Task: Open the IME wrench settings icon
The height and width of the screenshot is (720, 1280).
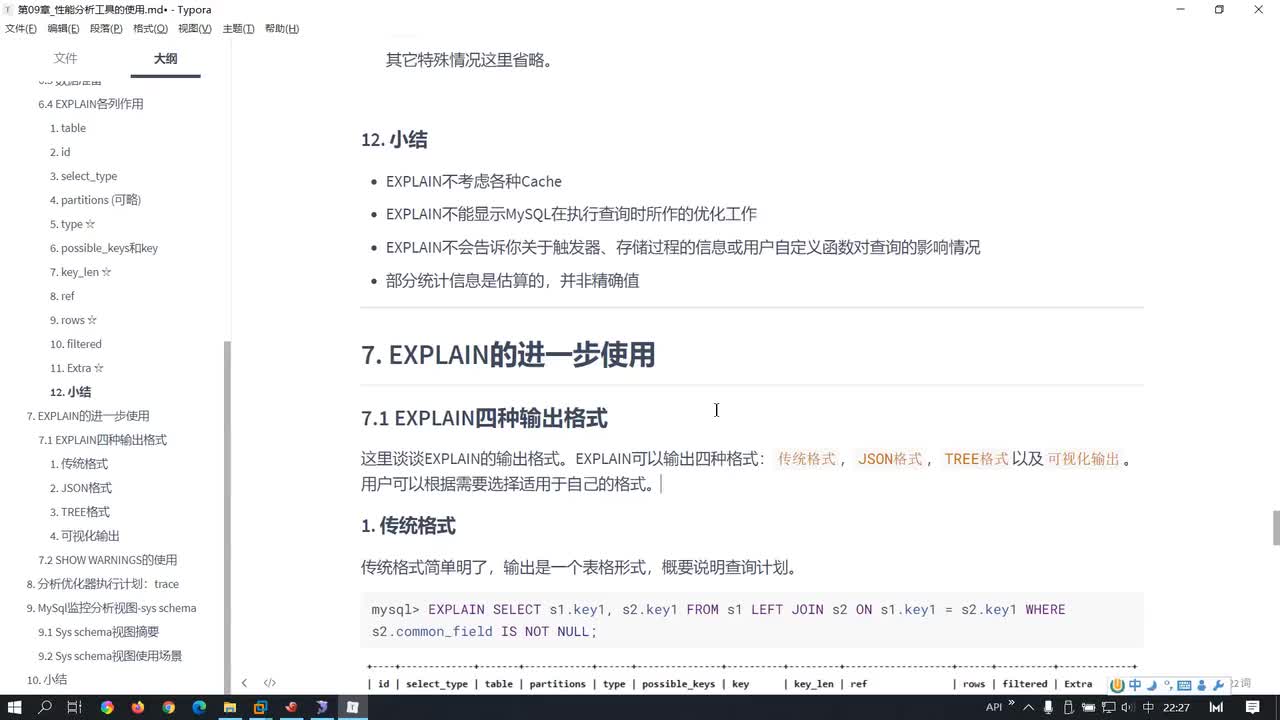Action: (1218, 685)
